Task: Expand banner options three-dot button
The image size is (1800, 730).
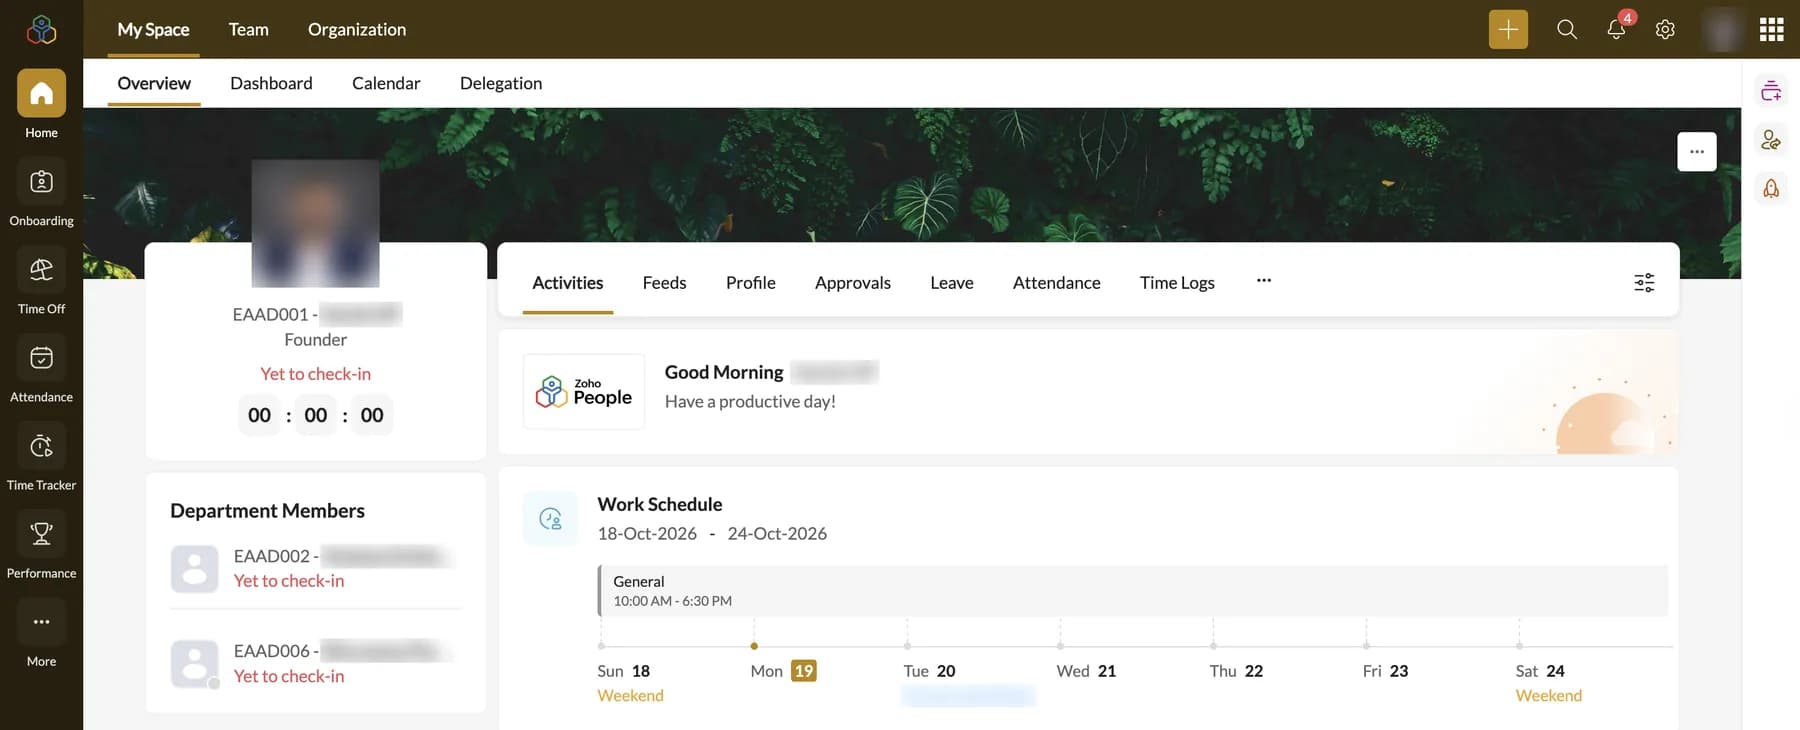Action: pos(1697,152)
